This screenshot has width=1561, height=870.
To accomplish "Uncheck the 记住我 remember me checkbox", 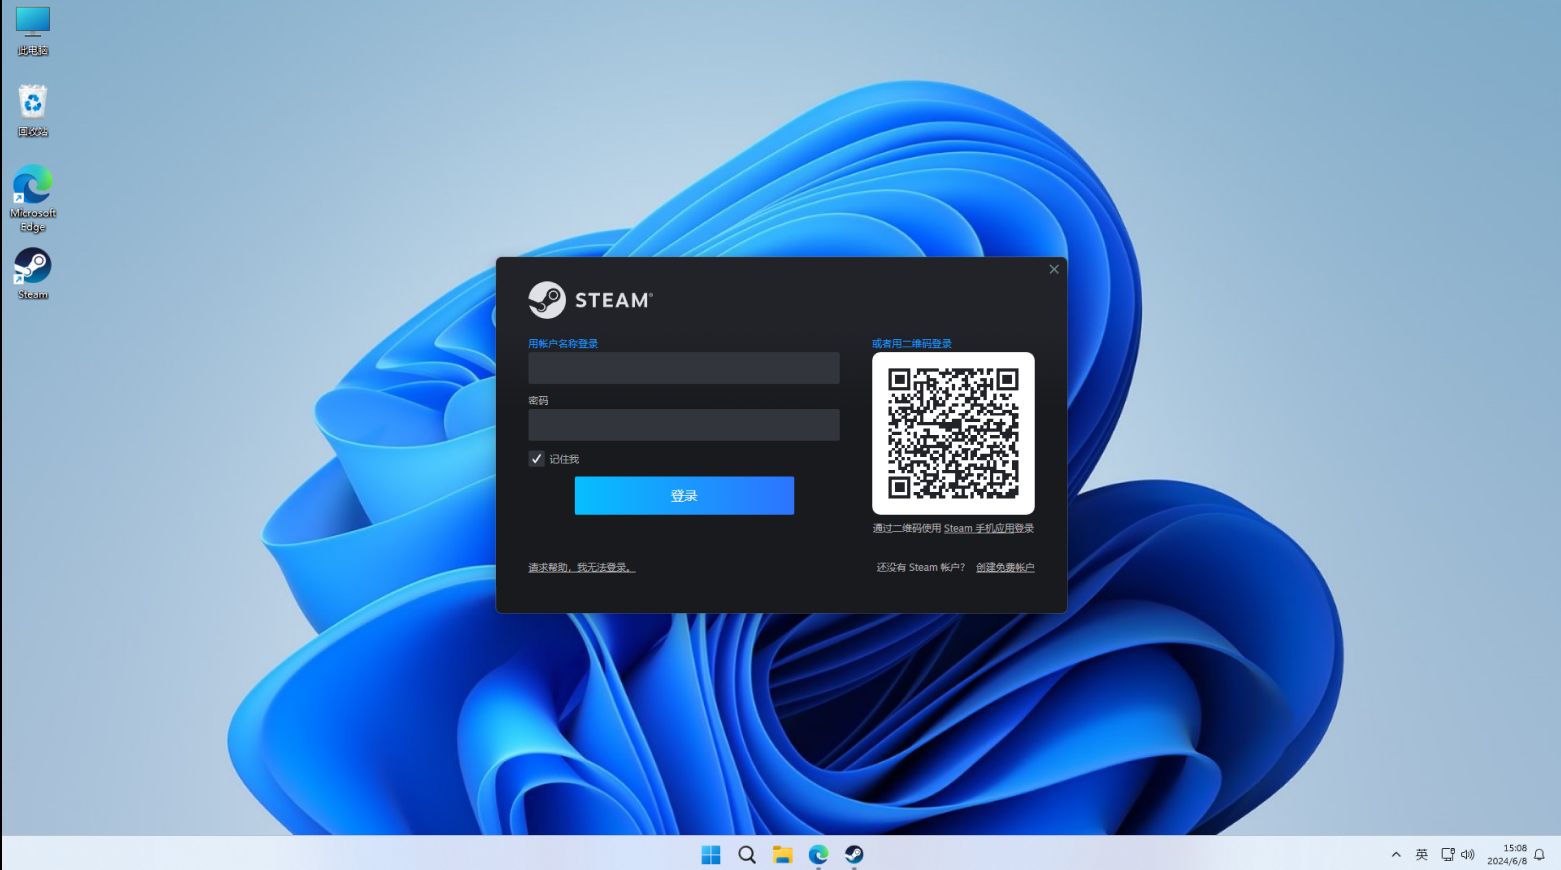I will pos(536,459).
